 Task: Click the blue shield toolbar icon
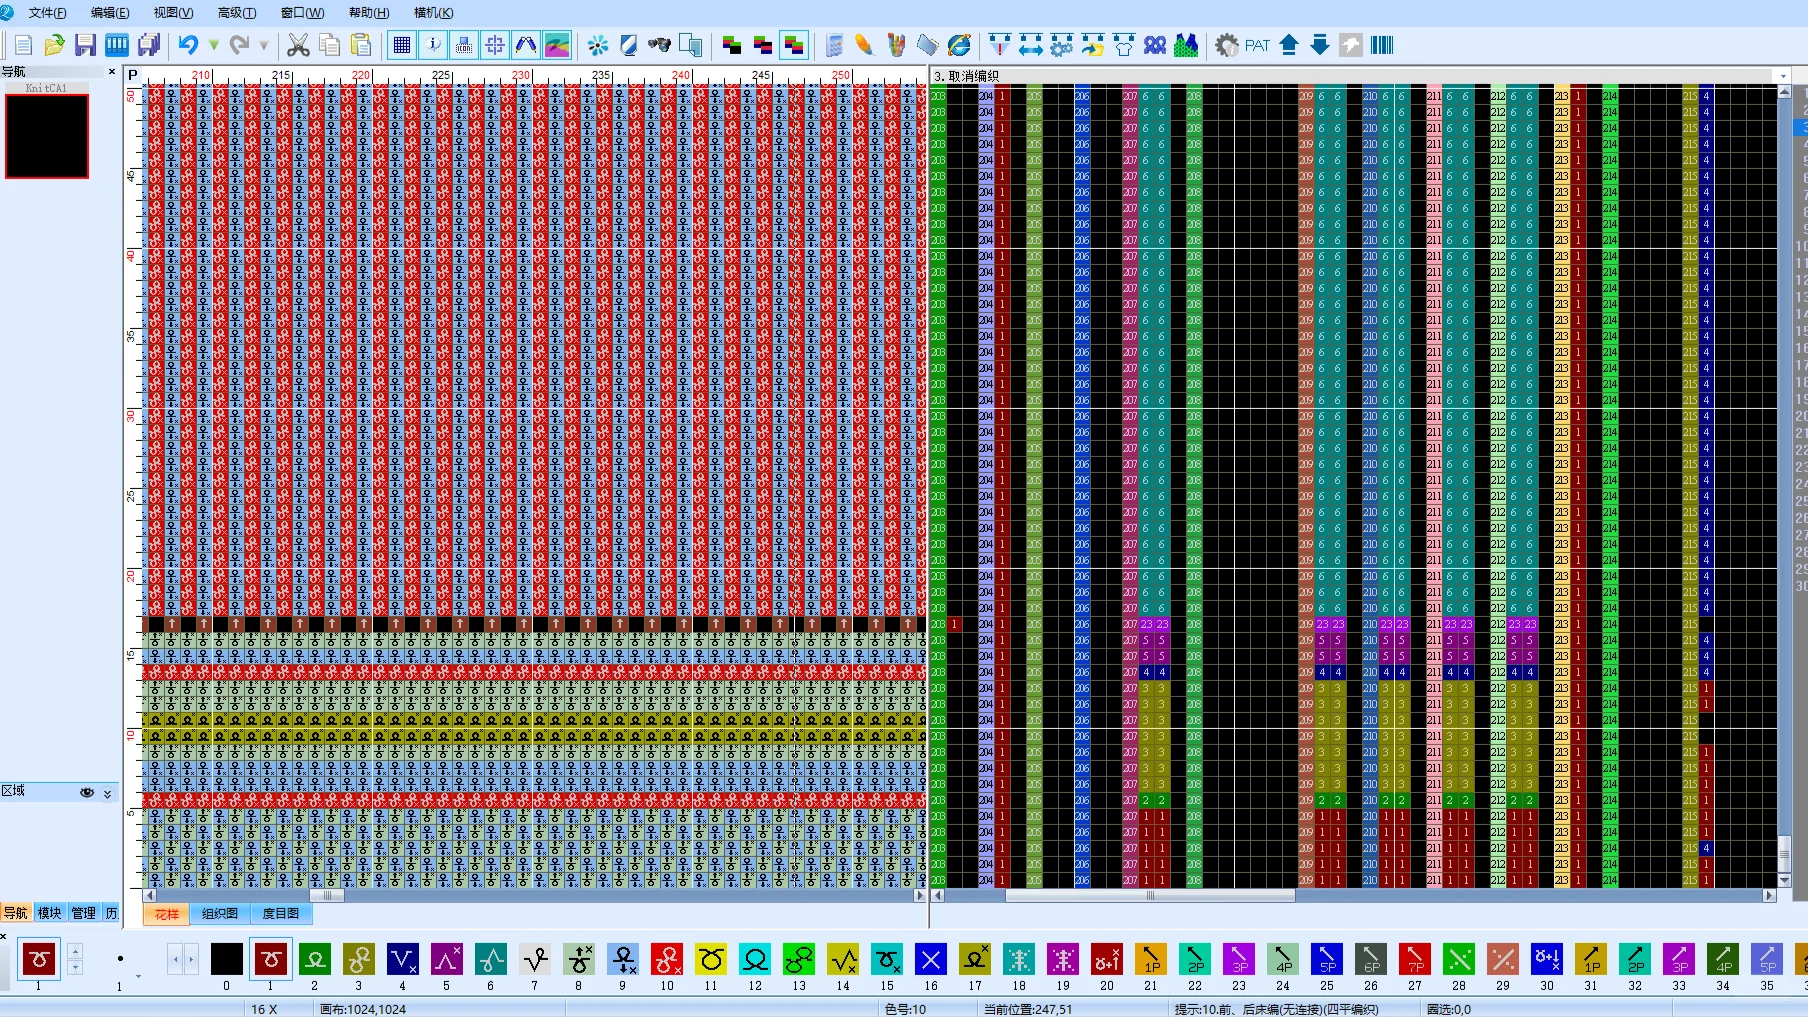(x=628, y=45)
